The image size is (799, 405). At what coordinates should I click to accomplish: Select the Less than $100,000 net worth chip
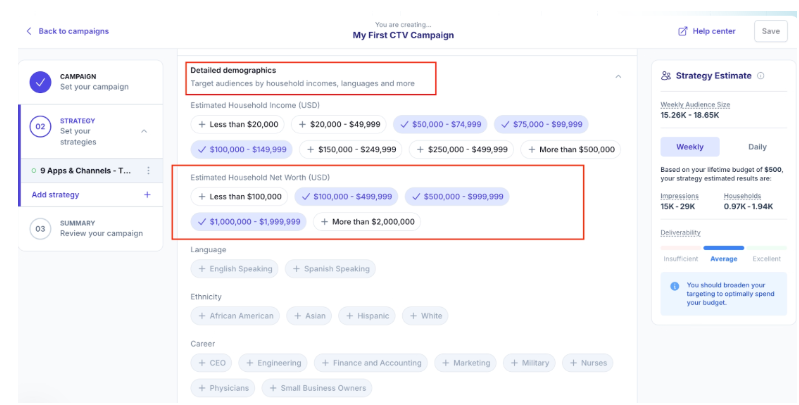tap(239, 197)
